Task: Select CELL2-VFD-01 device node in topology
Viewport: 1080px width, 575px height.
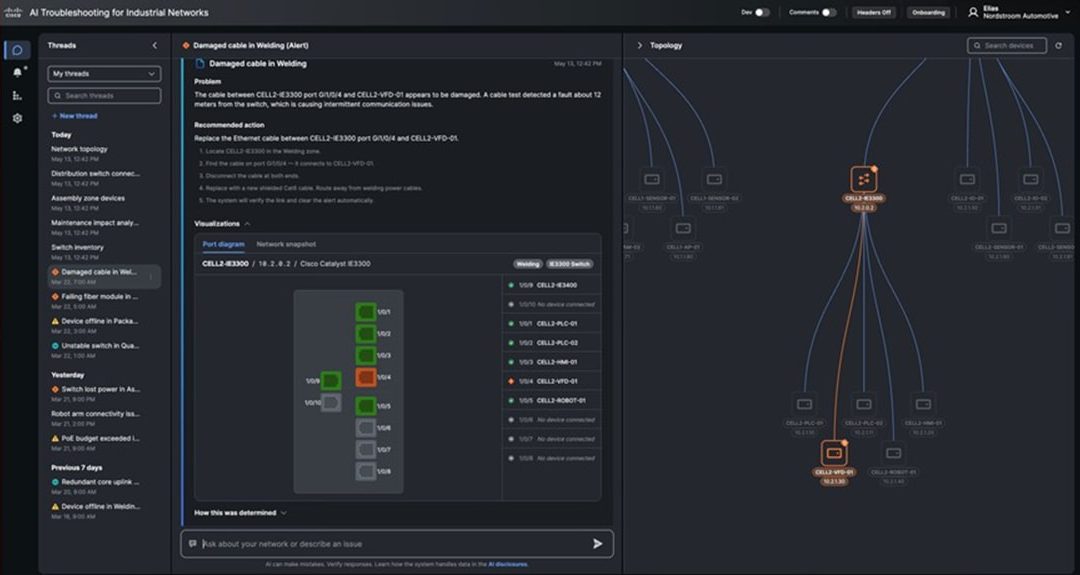Action: pos(834,453)
